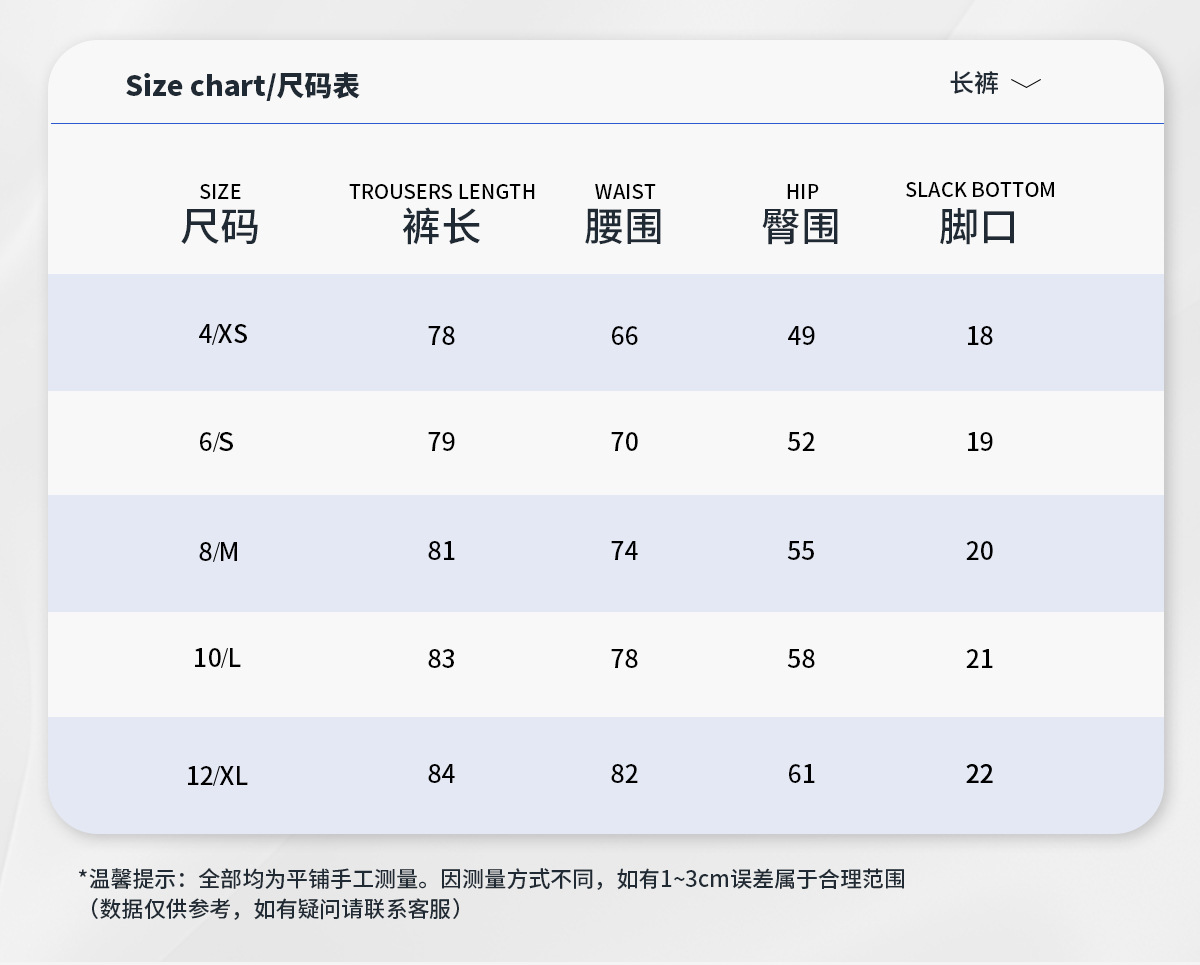Viewport: 1200px width, 965px height.
Task: Select the 12/XL size row label
Action: point(217,775)
